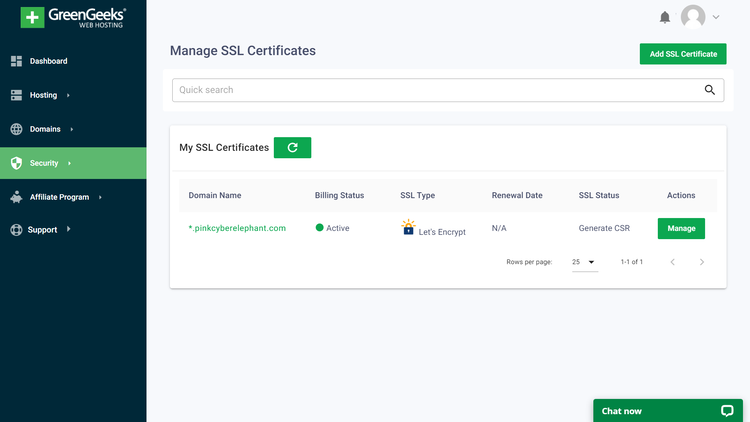
Task: Focus the Quick search field
Action: pyautogui.click(x=448, y=90)
